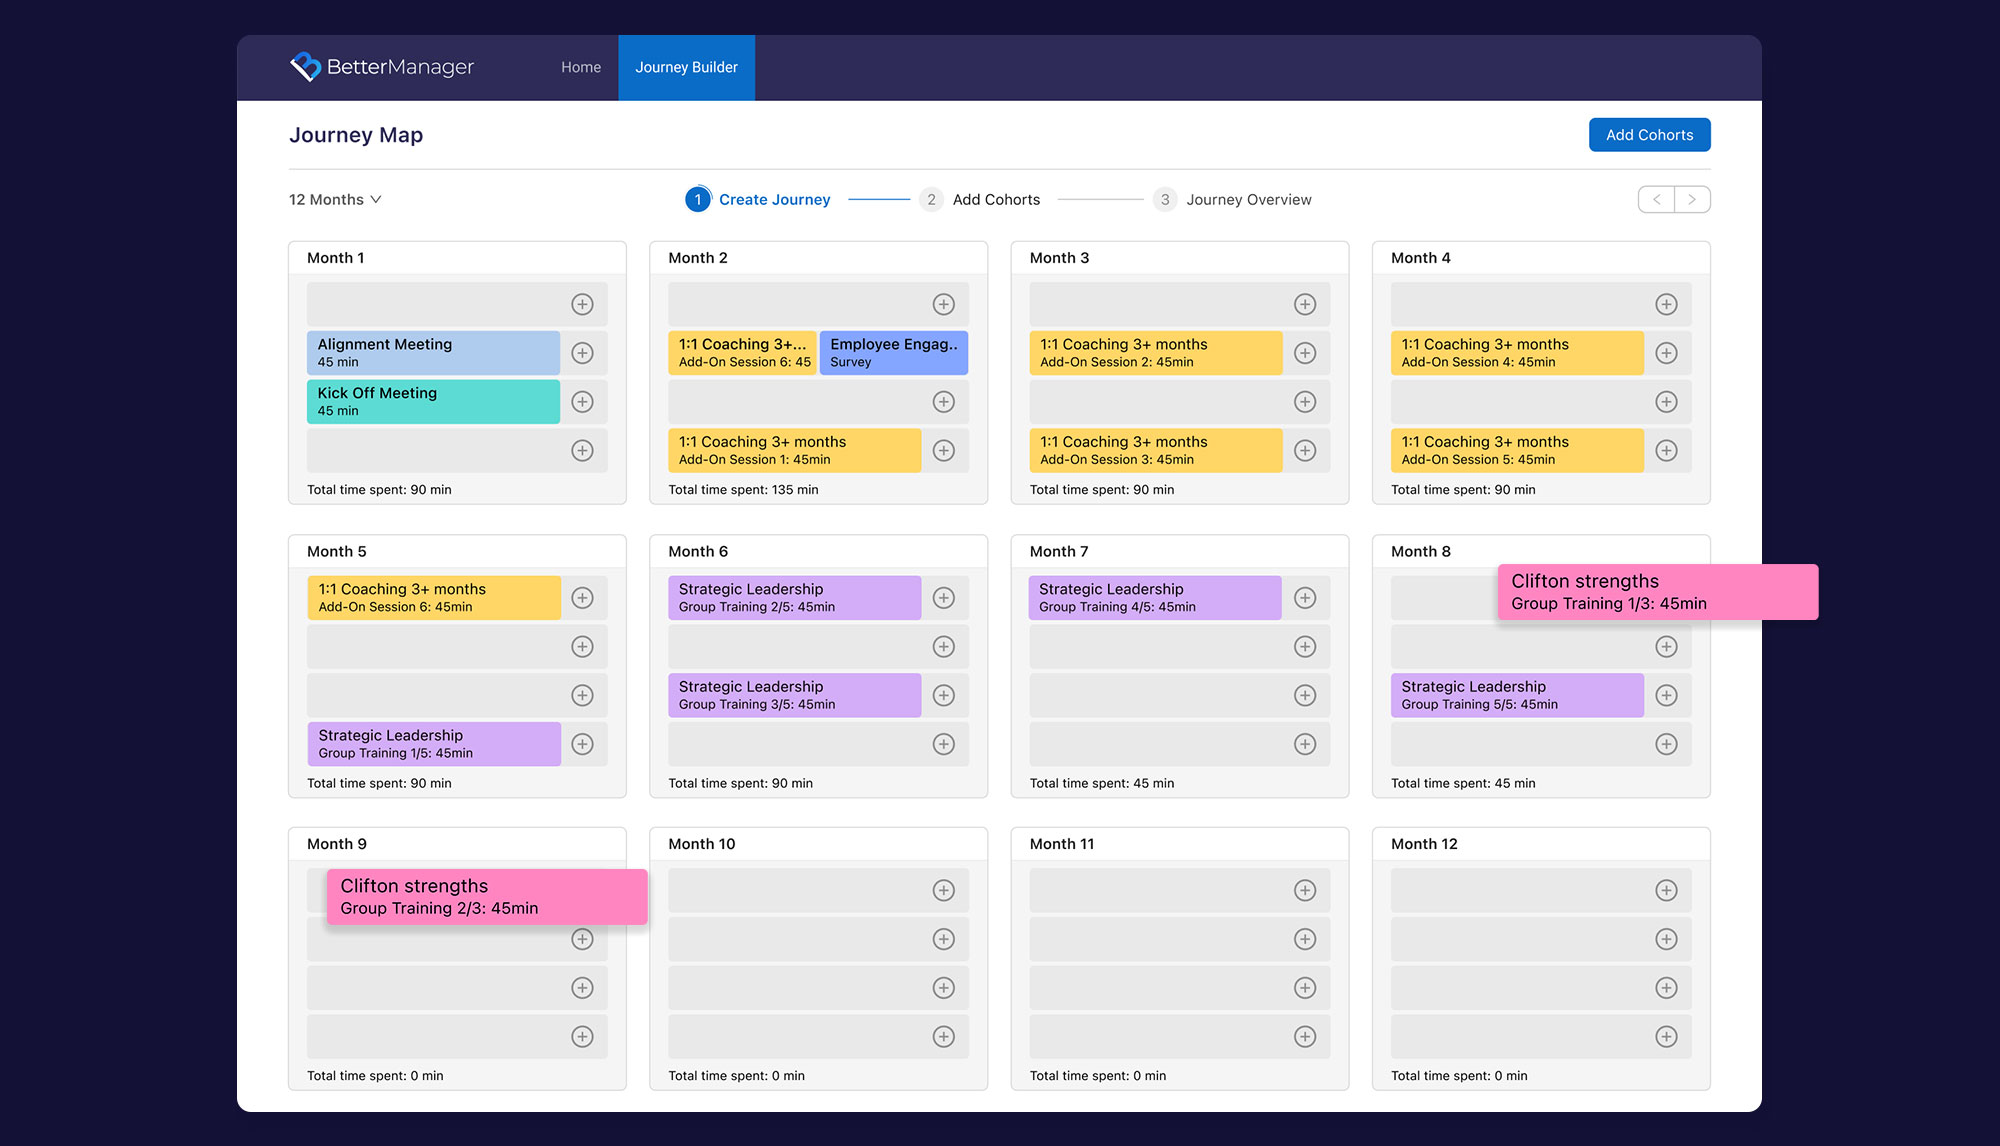Click the BetterManager logo icon
This screenshot has width=2000, height=1146.
pyautogui.click(x=305, y=67)
